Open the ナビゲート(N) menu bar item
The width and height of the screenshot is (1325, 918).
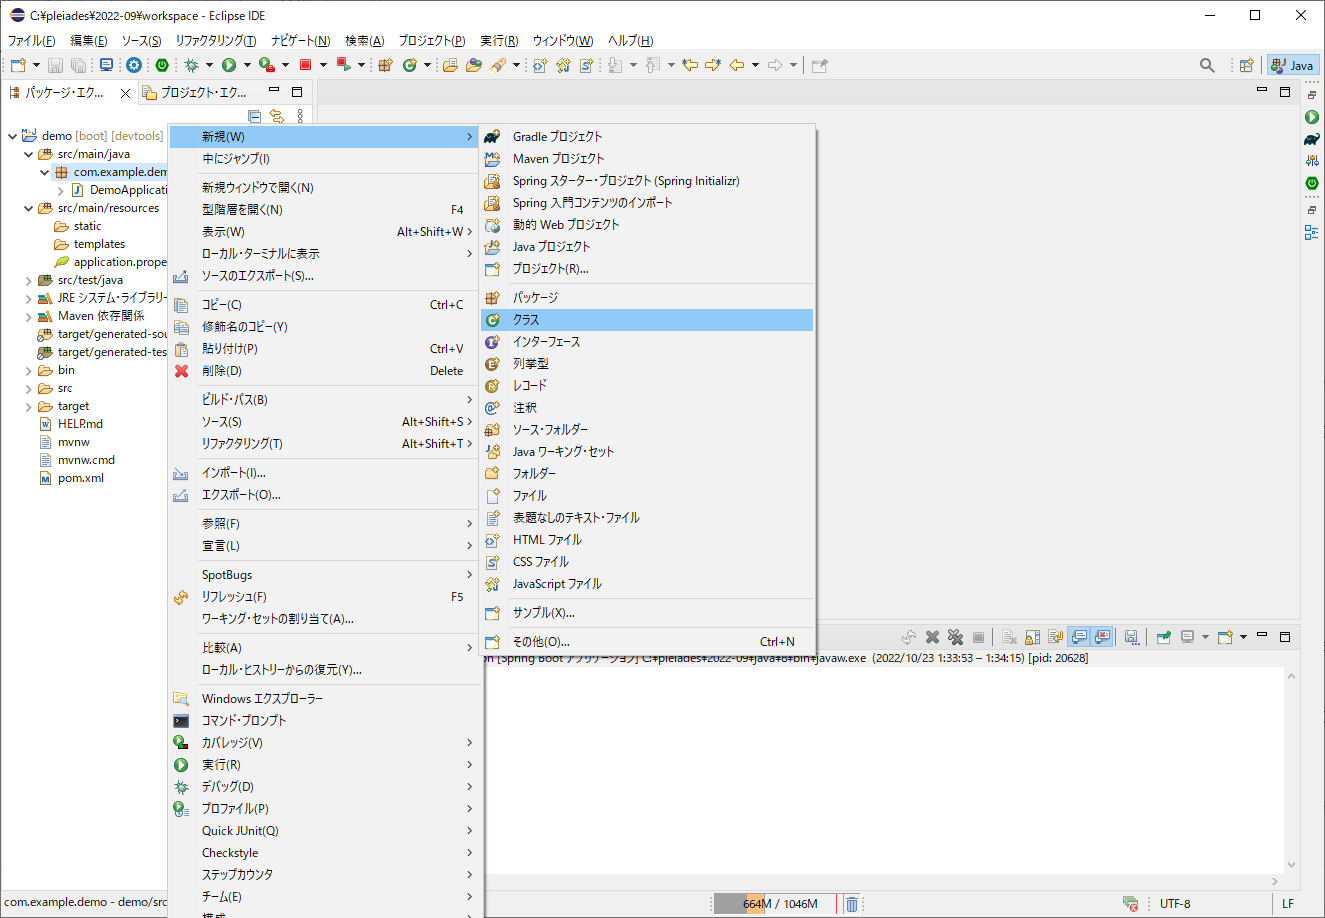[x=300, y=41]
